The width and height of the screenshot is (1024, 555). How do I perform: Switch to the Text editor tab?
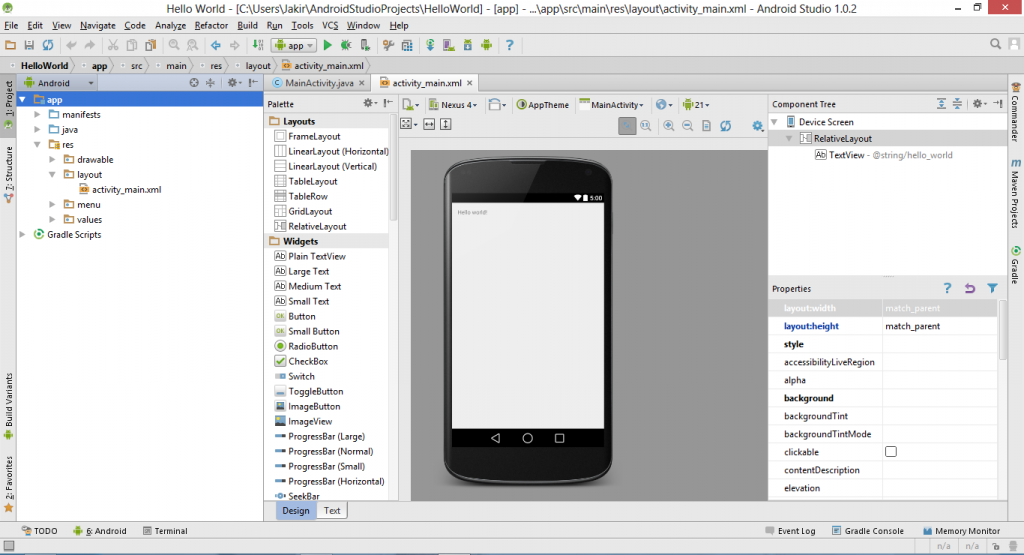[332, 510]
